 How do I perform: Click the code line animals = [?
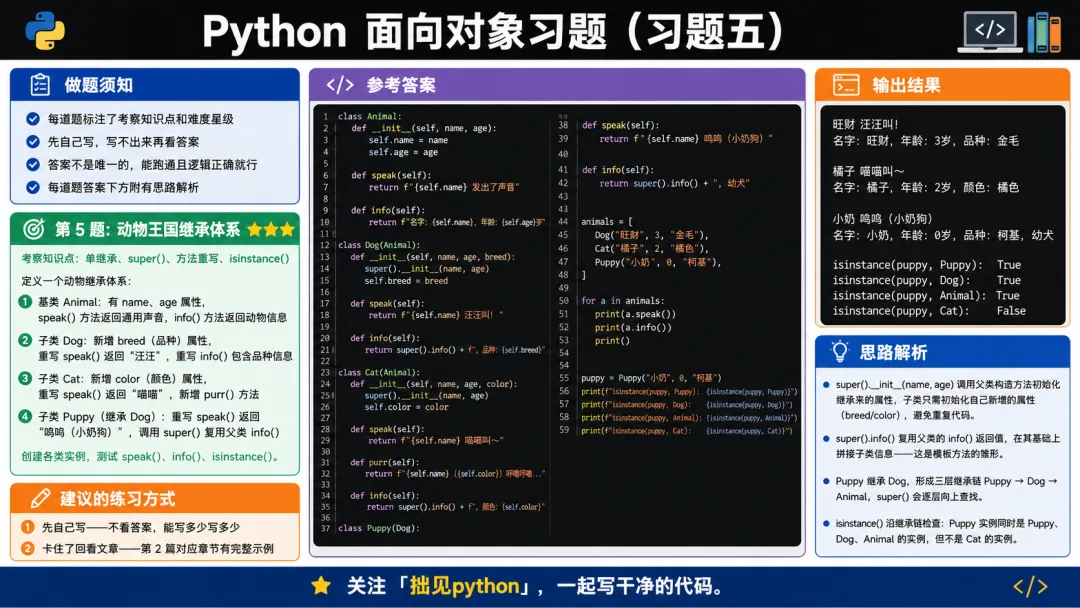point(607,222)
